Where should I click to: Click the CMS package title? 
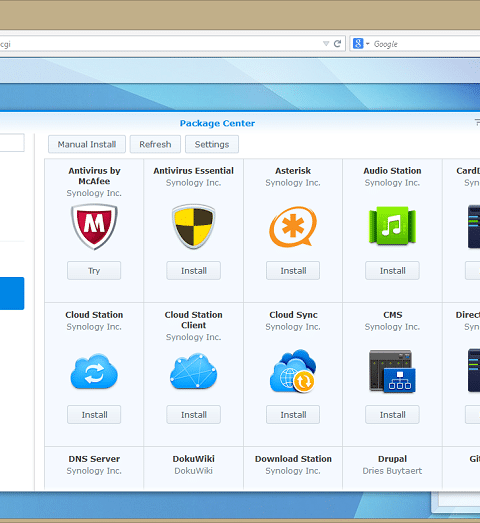(x=393, y=315)
